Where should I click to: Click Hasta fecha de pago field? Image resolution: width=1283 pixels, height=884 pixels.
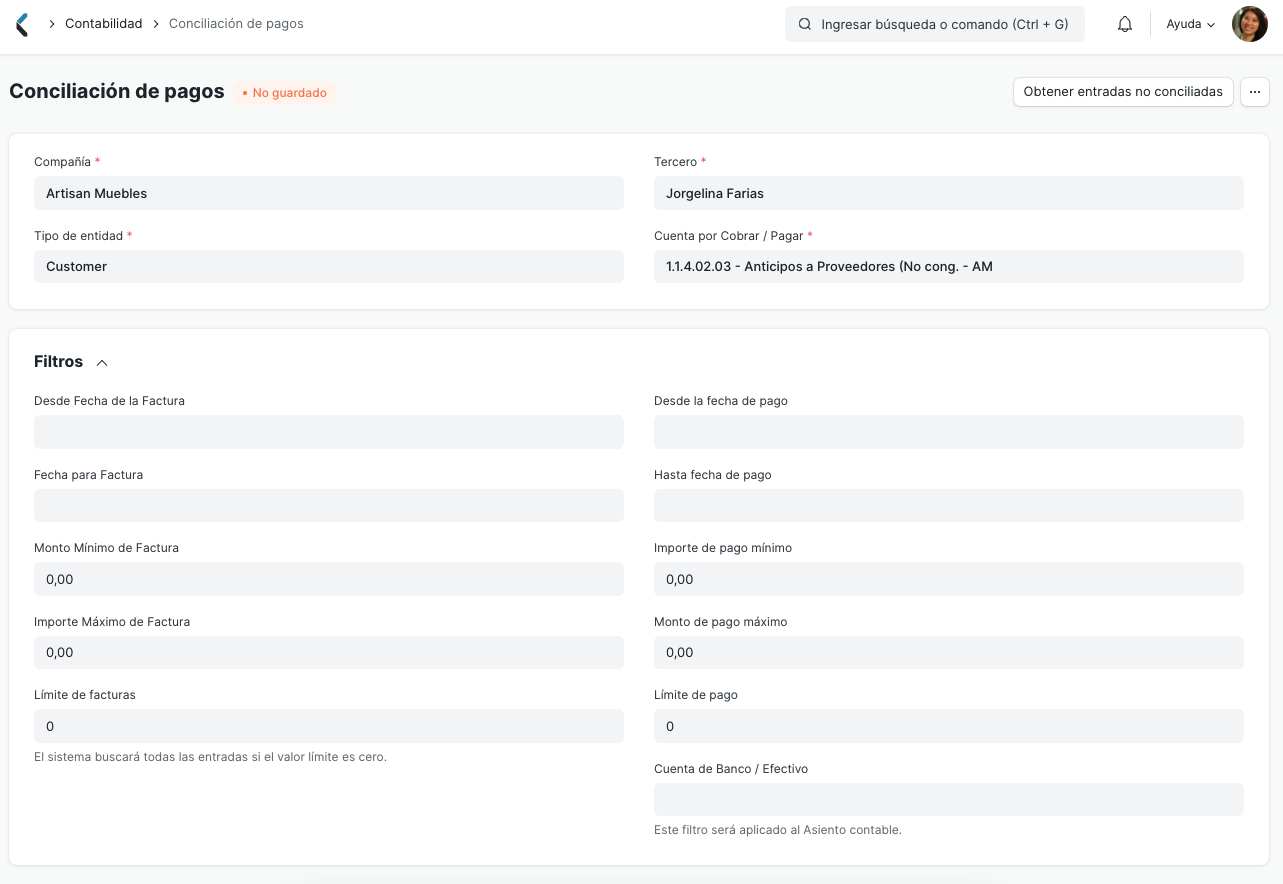(x=949, y=506)
